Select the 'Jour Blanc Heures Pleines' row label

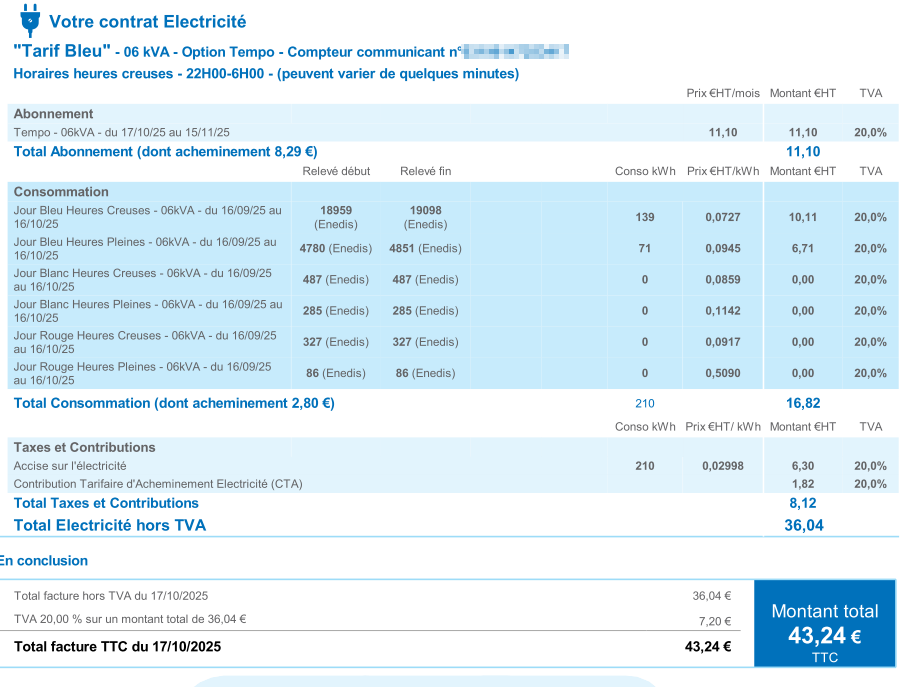pyautogui.click(x=147, y=311)
